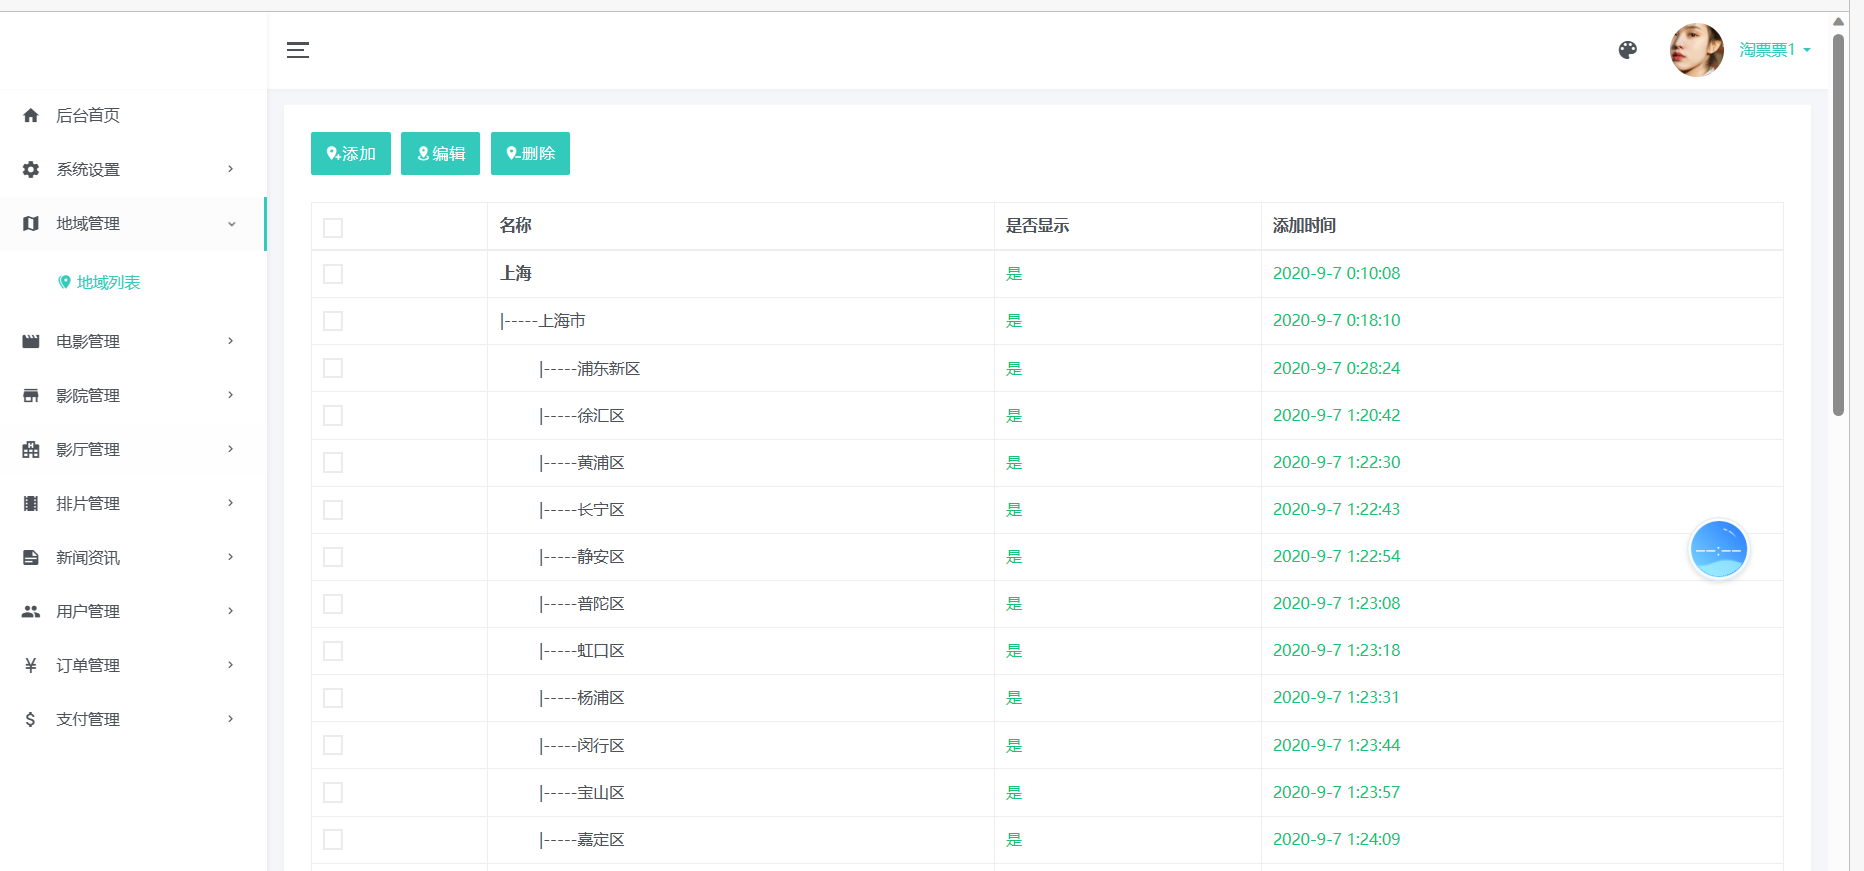The width and height of the screenshot is (1864, 871).
Task: Click the blue floating timer widget
Action: point(1718,549)
